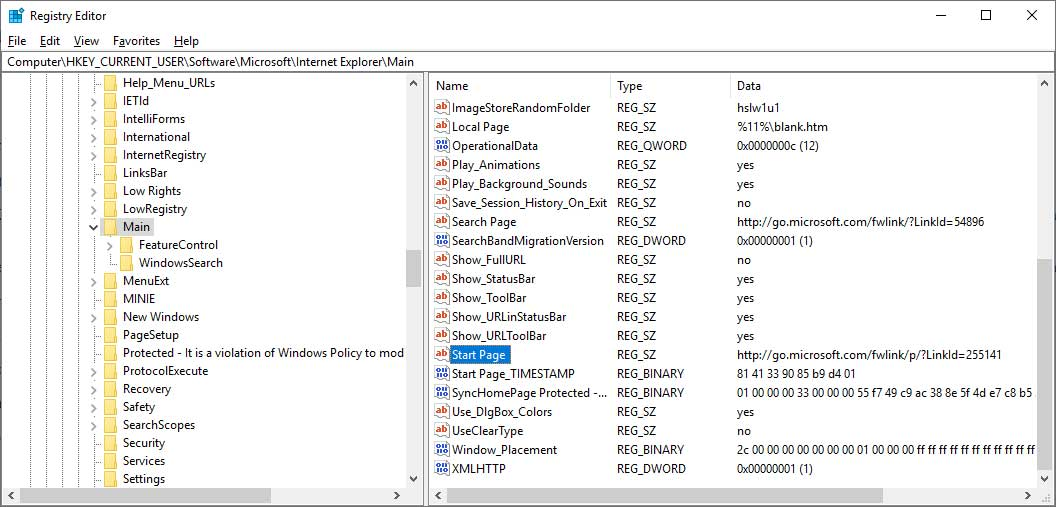Expand the FeatureControl subkey
This screenshot has width=1056, height=507.
coord(110,245)
